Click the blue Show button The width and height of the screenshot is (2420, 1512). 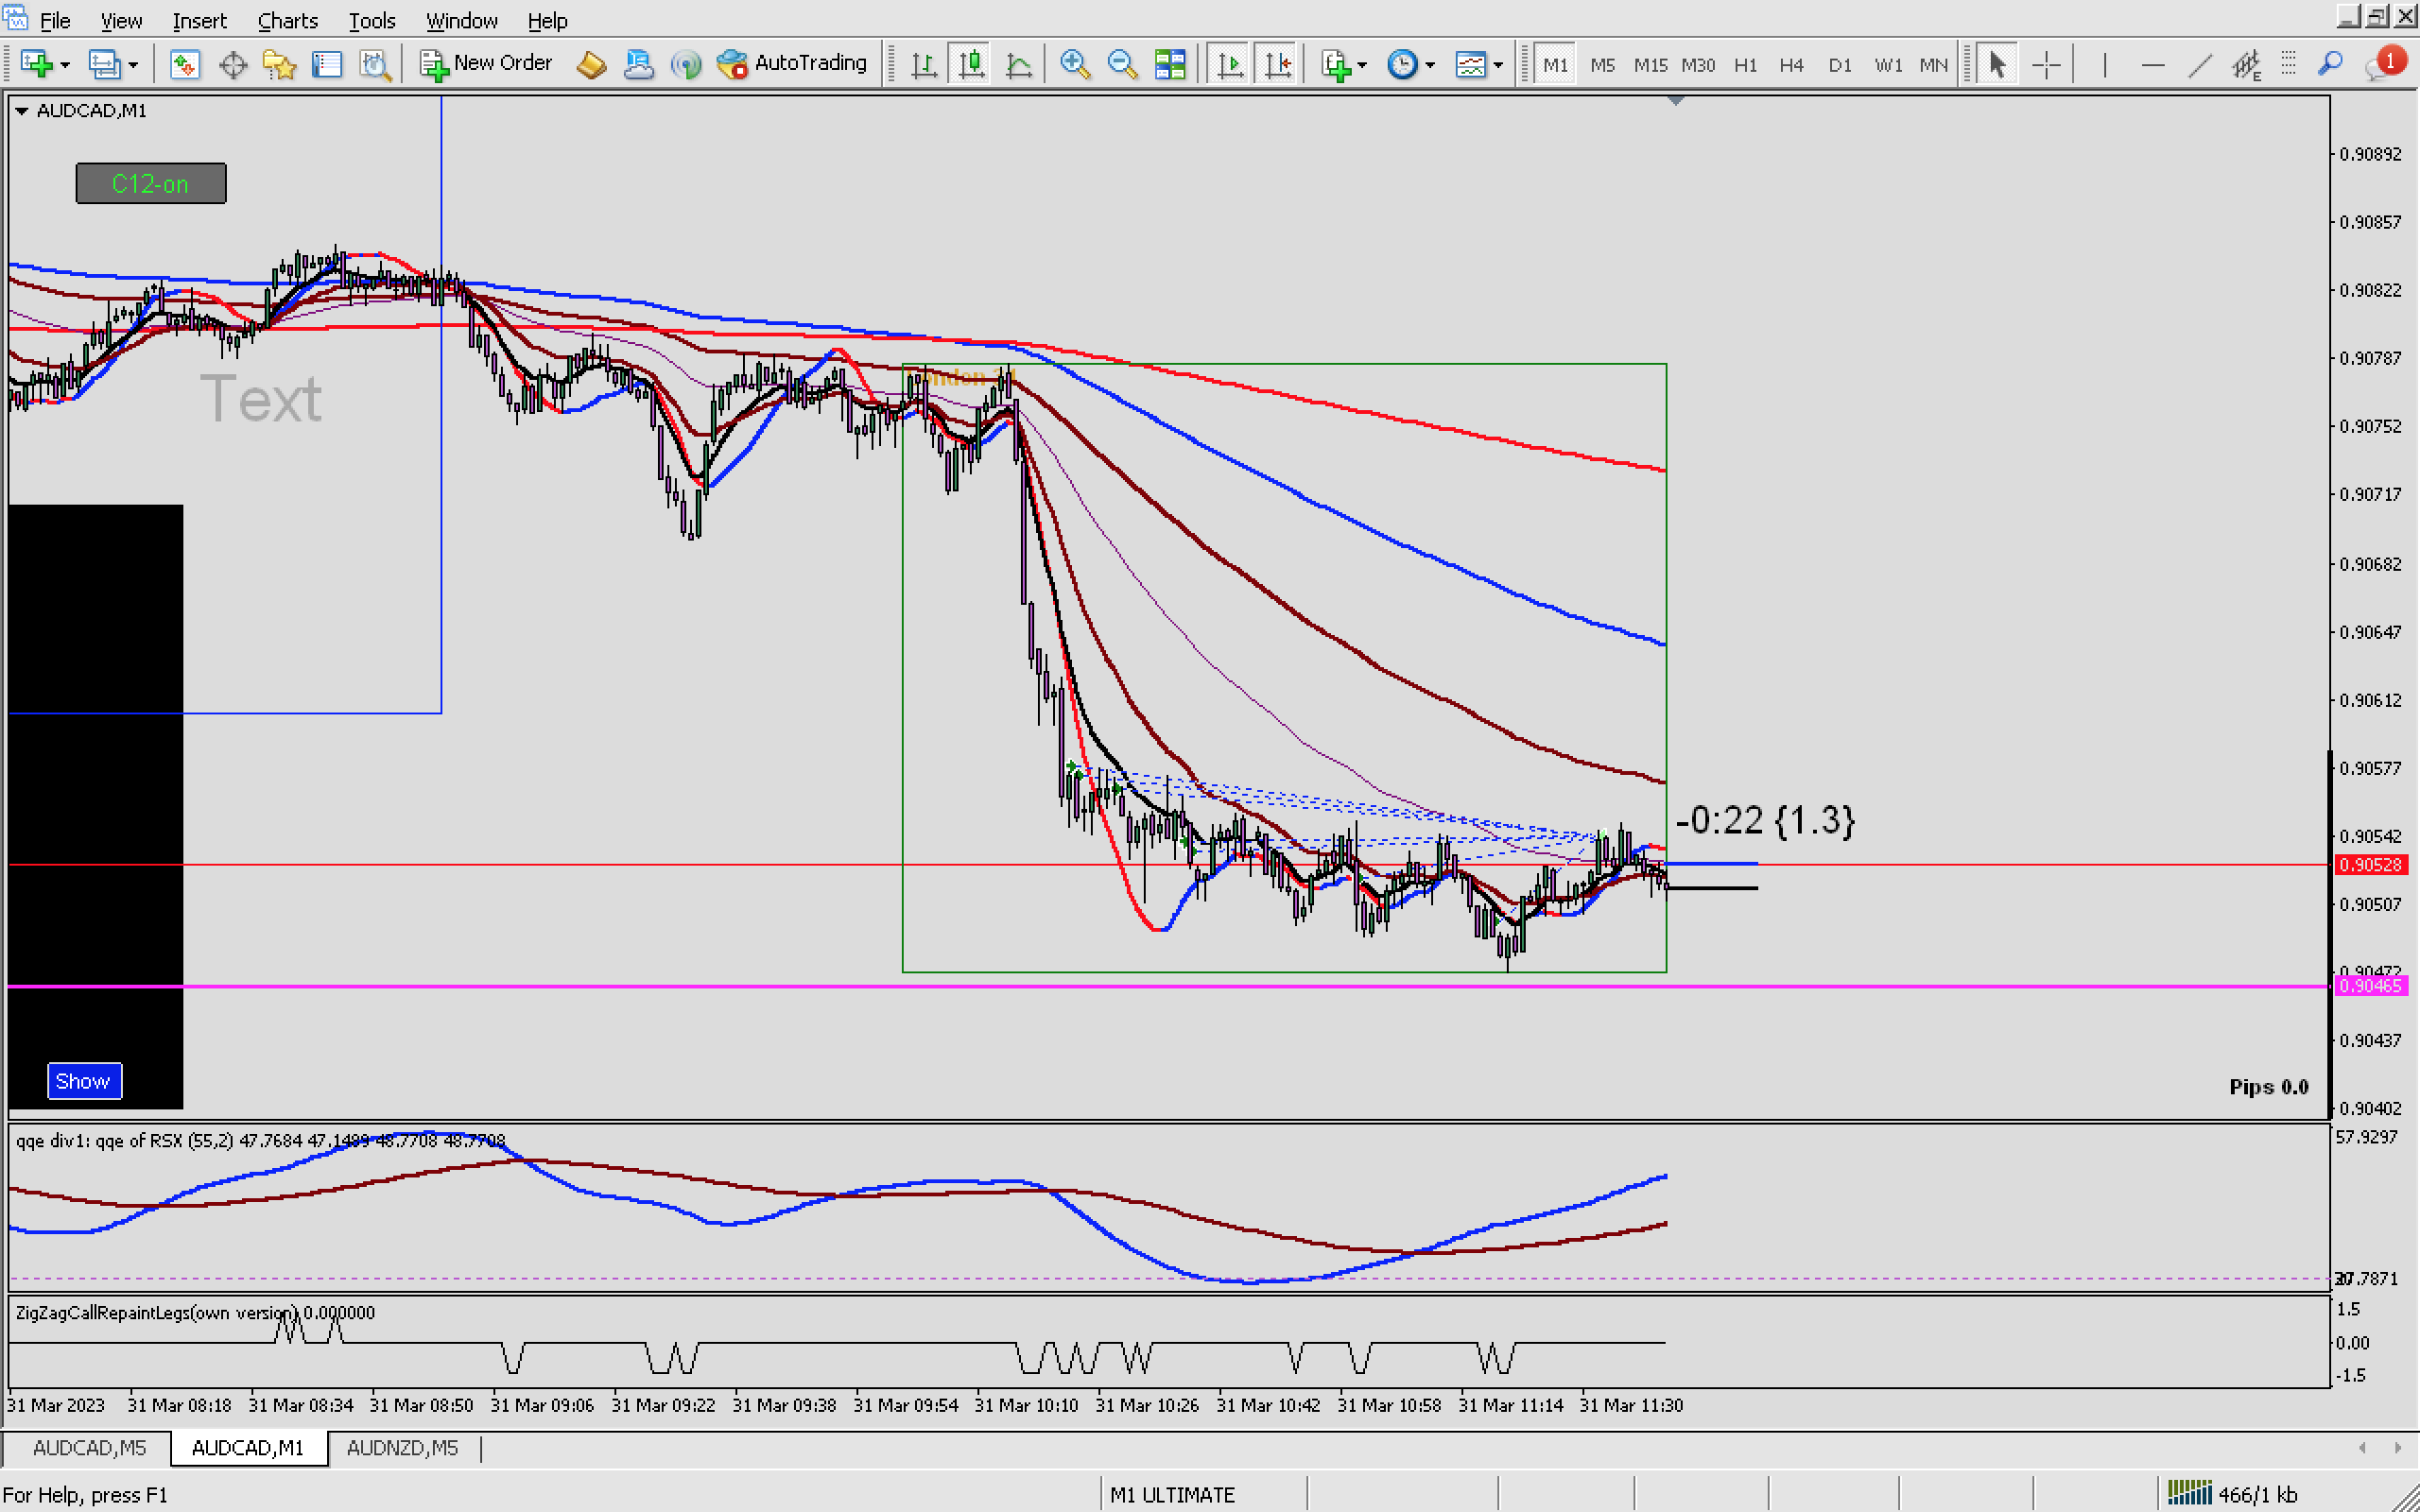point(84,1081)
